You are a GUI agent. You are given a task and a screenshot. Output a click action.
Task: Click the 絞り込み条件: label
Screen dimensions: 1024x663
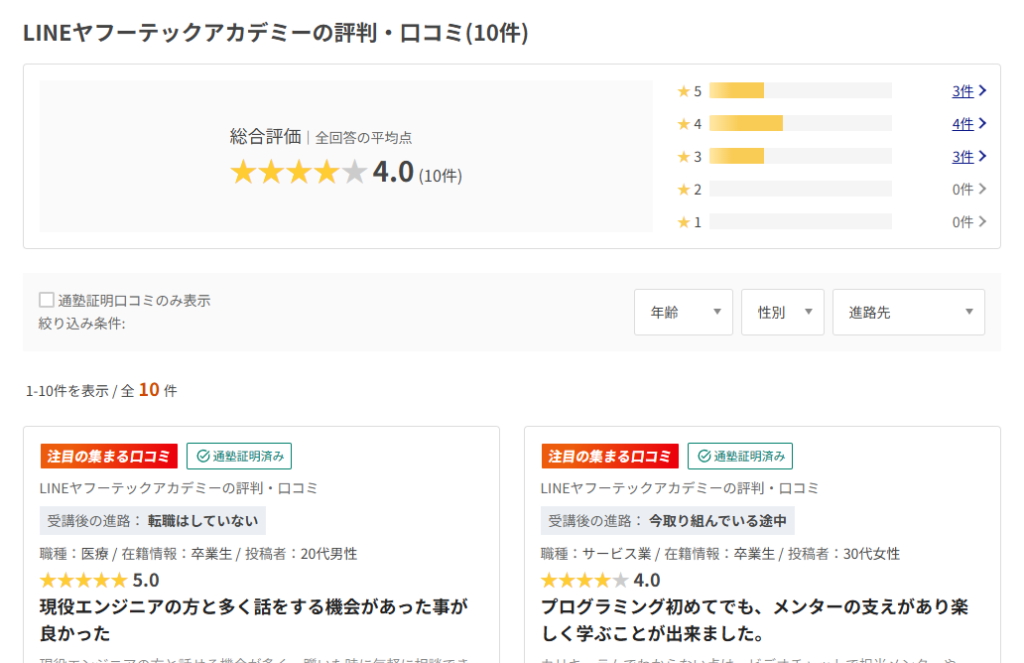(82, 323)
